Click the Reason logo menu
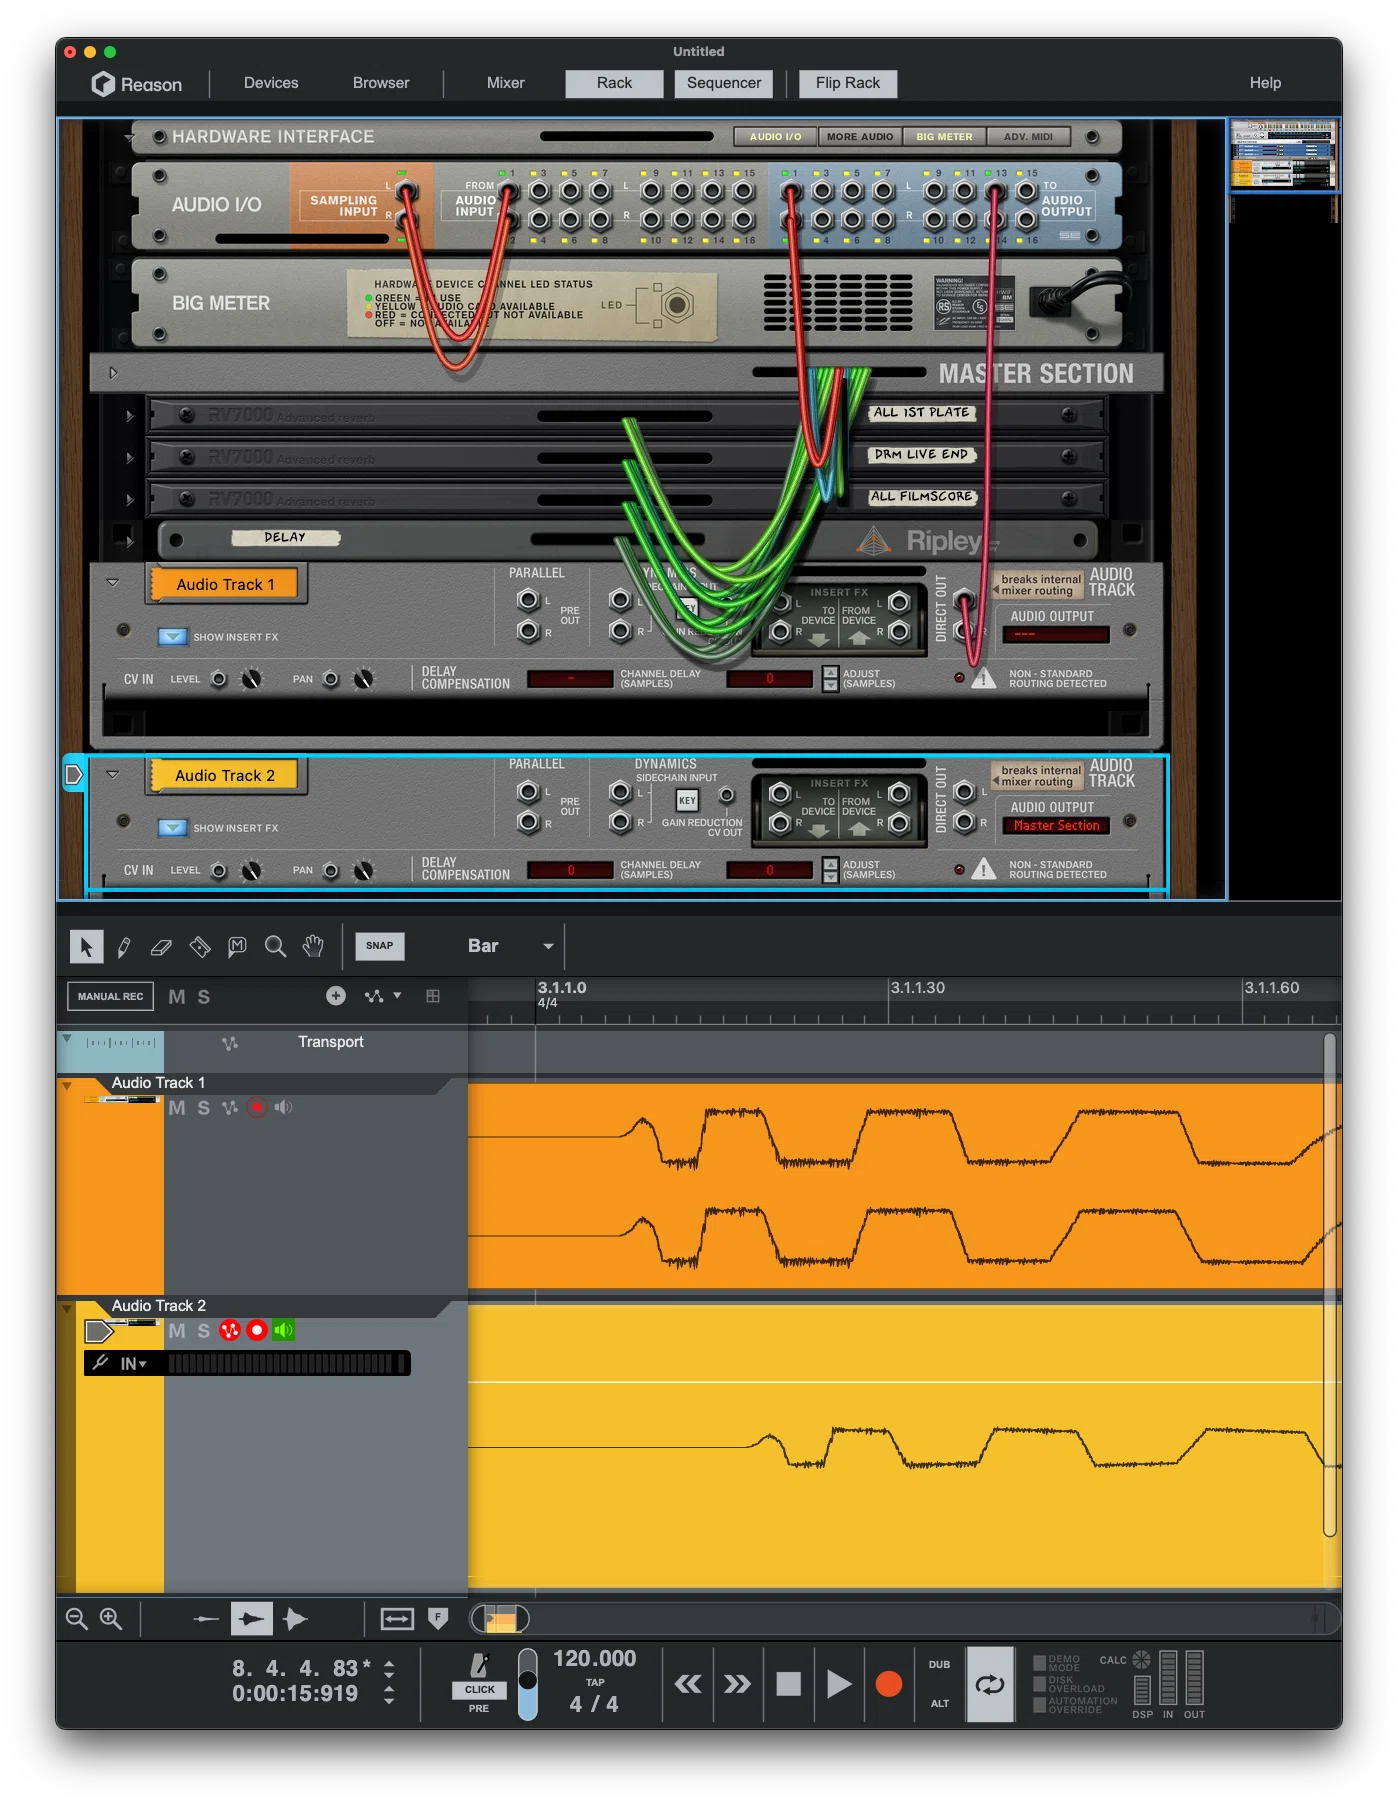1398x1803 pixels. 136,84
